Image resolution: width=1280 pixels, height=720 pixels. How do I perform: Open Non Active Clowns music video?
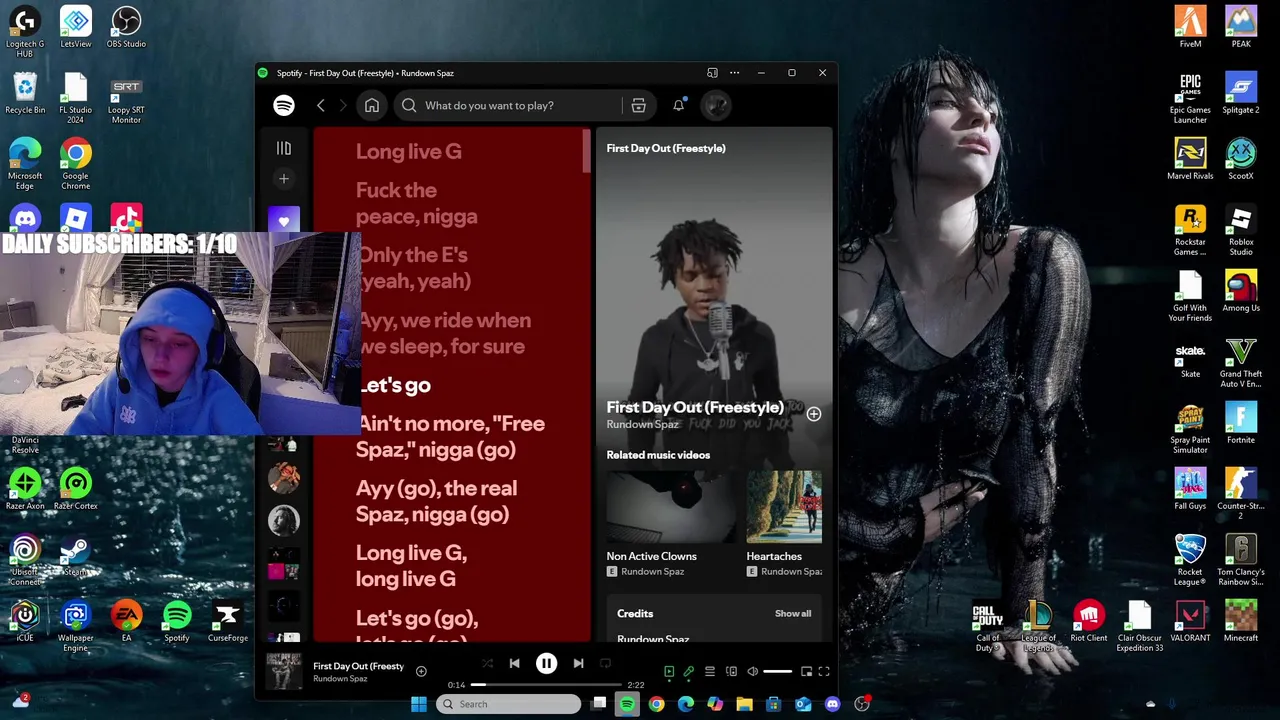coord(671,507)
